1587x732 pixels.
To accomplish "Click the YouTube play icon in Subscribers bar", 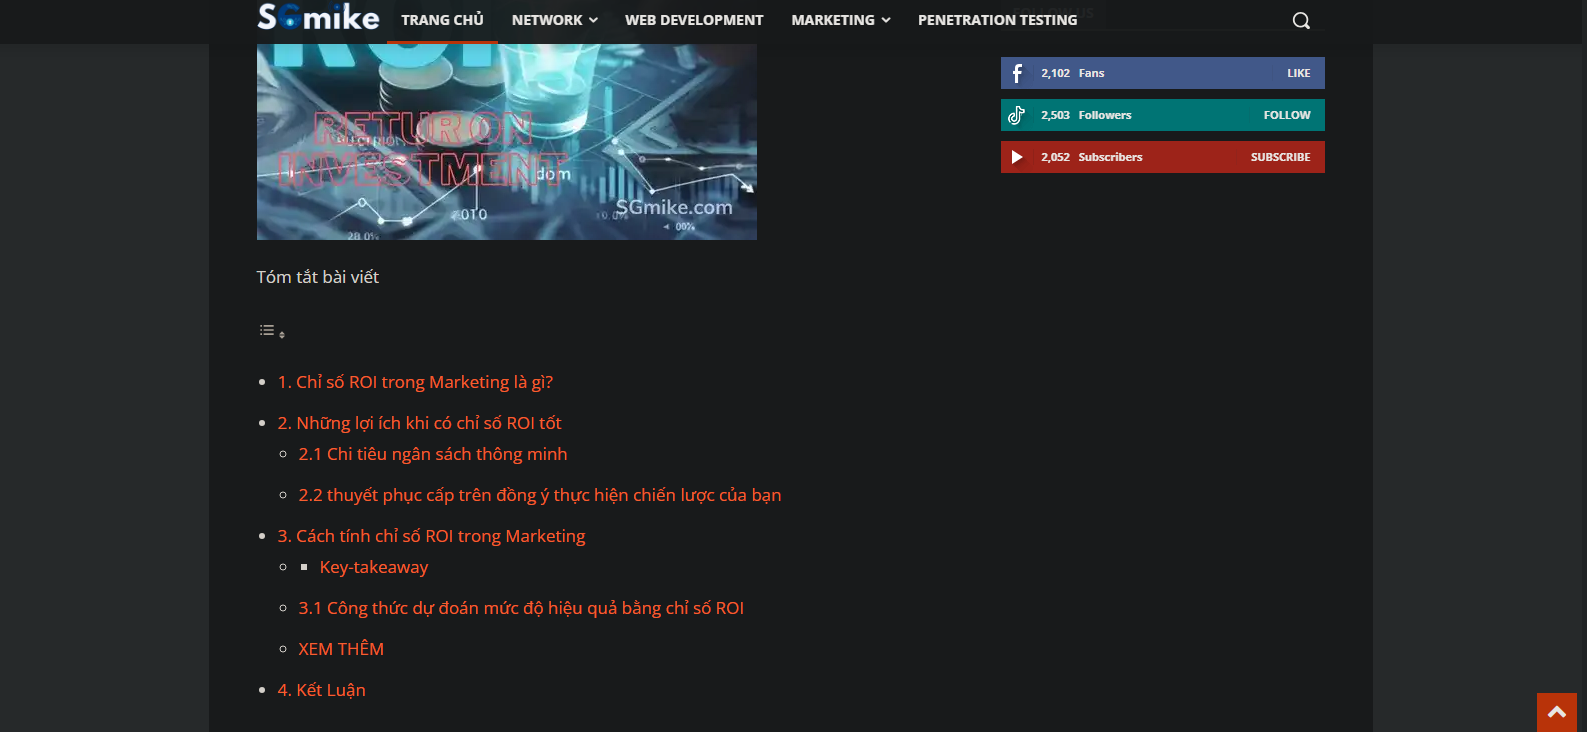I will (1017, 157).
